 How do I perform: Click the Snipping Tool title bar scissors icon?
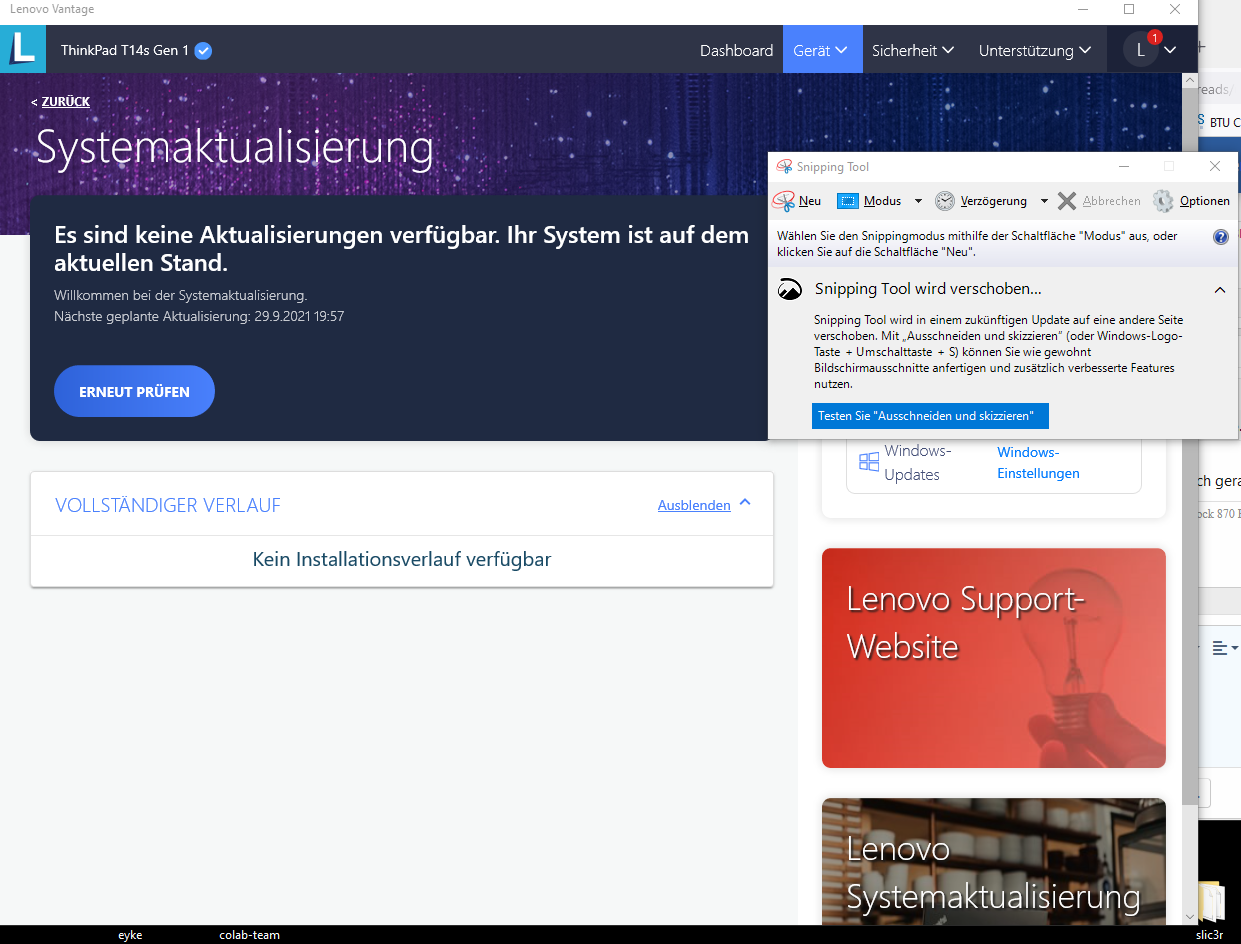tap(784, 167)
